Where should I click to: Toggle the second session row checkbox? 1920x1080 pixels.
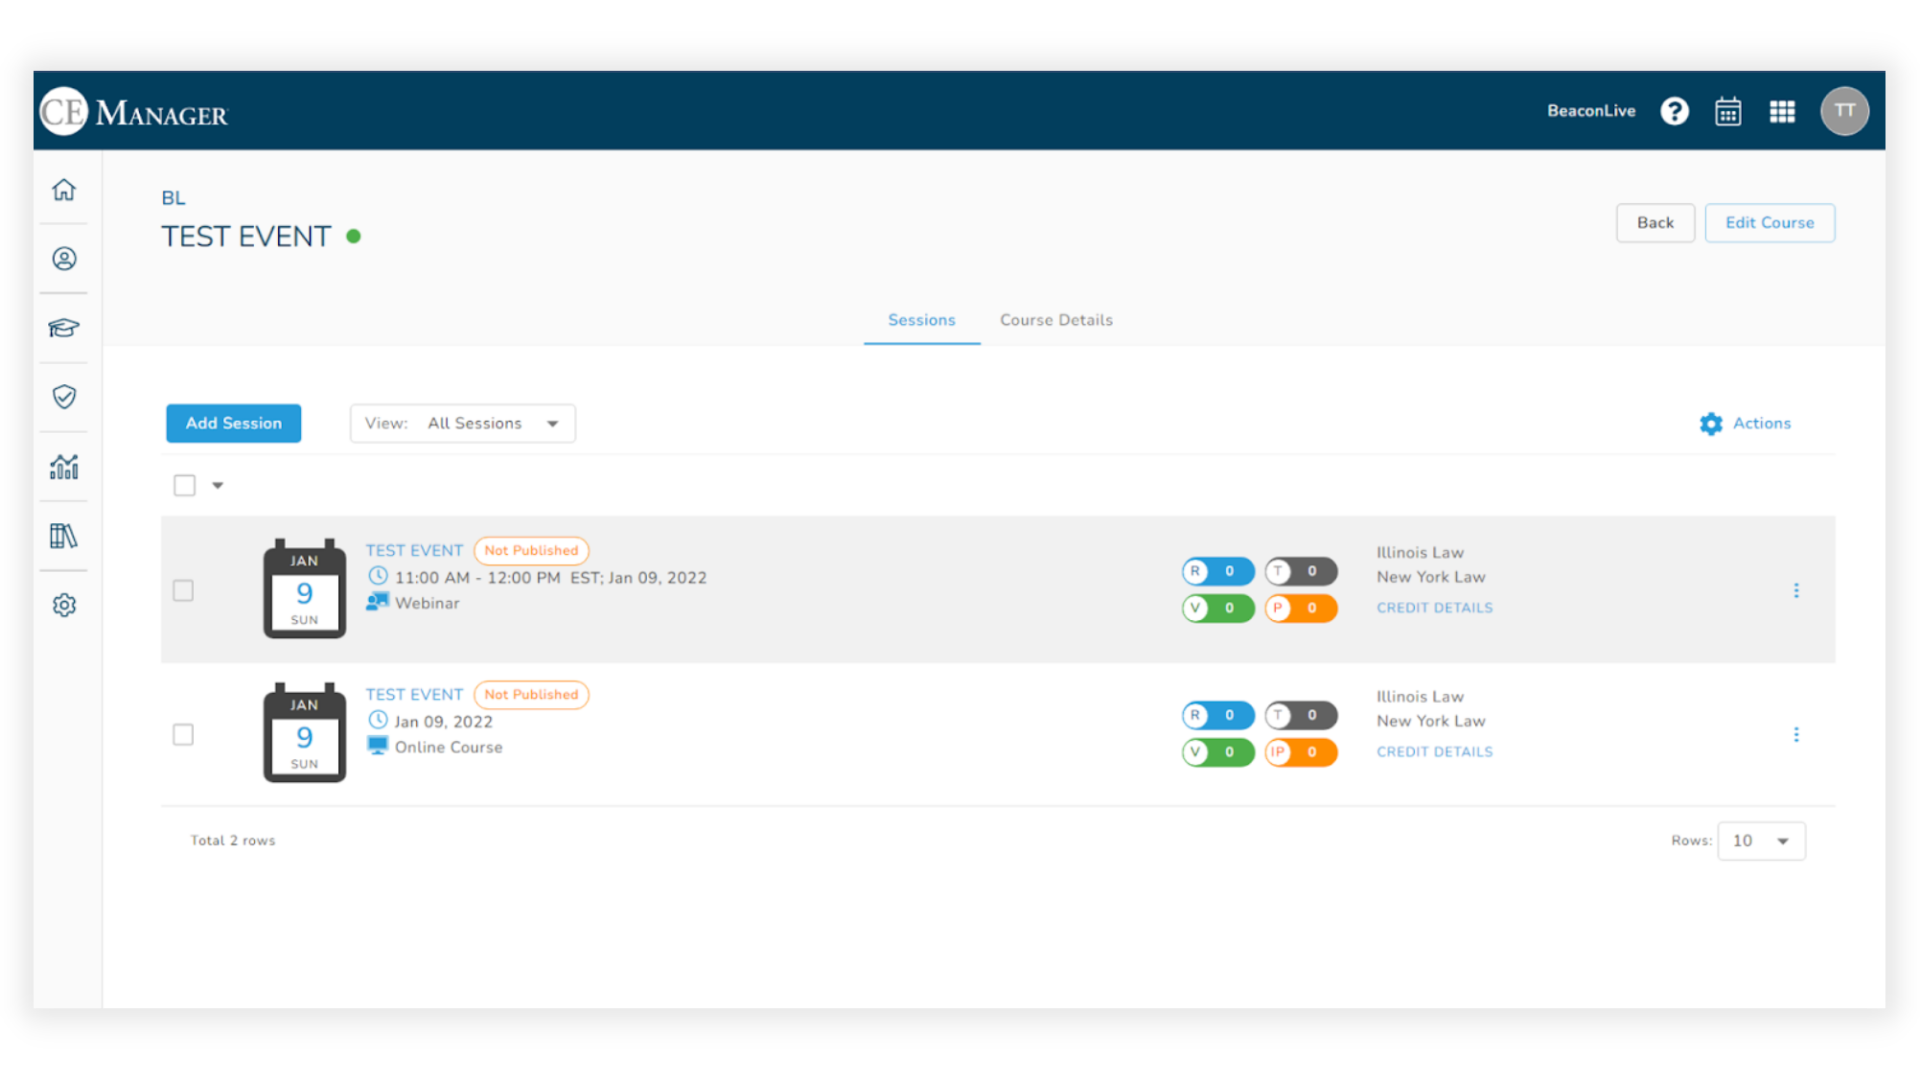point(183,733)
